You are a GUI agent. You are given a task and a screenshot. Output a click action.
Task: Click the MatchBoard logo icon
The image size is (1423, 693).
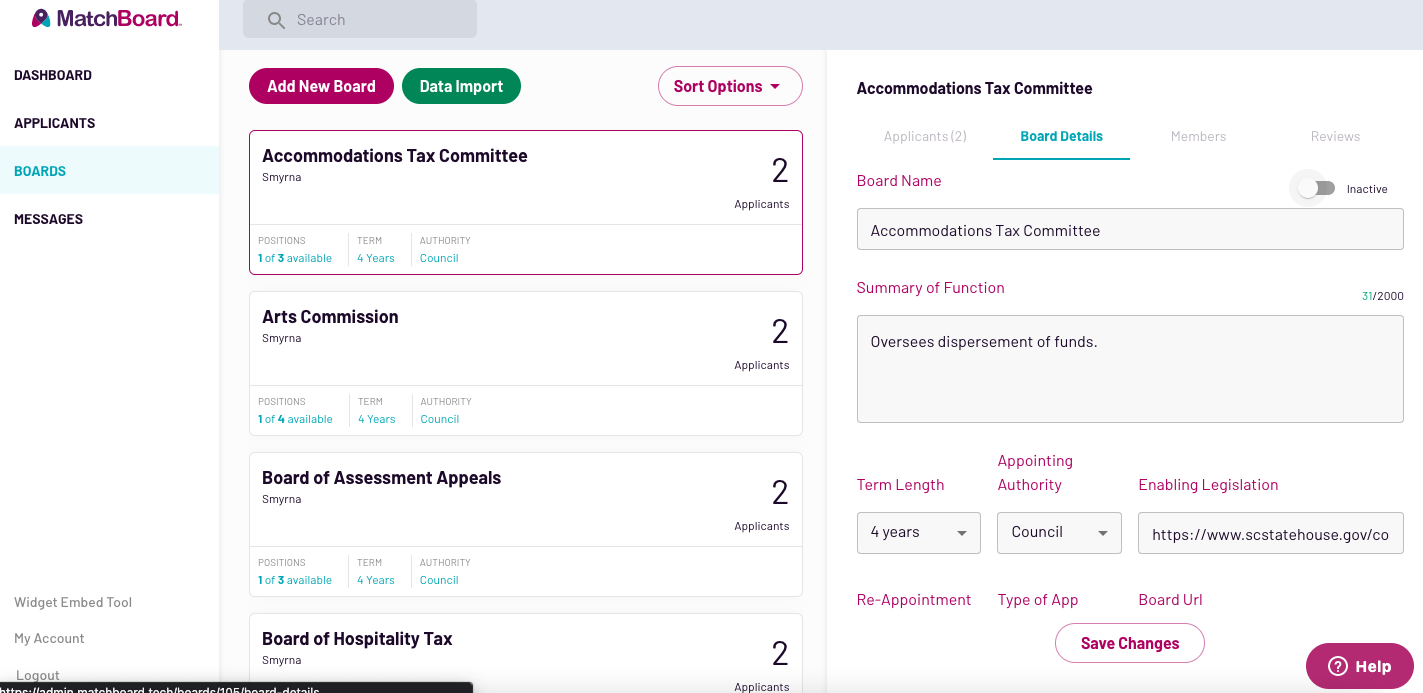coord(41,19)
